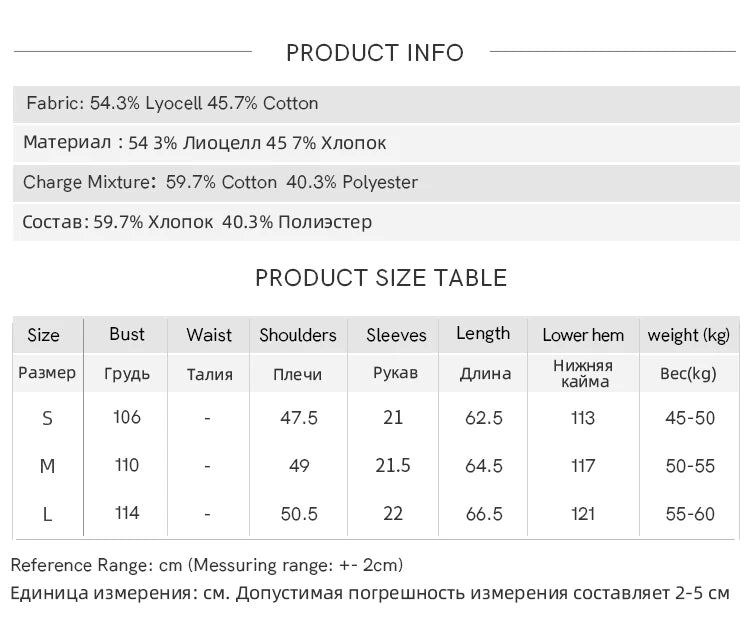
Task: Click the Состав Хлопок Полиэстер row
Action: pos(376,222)
